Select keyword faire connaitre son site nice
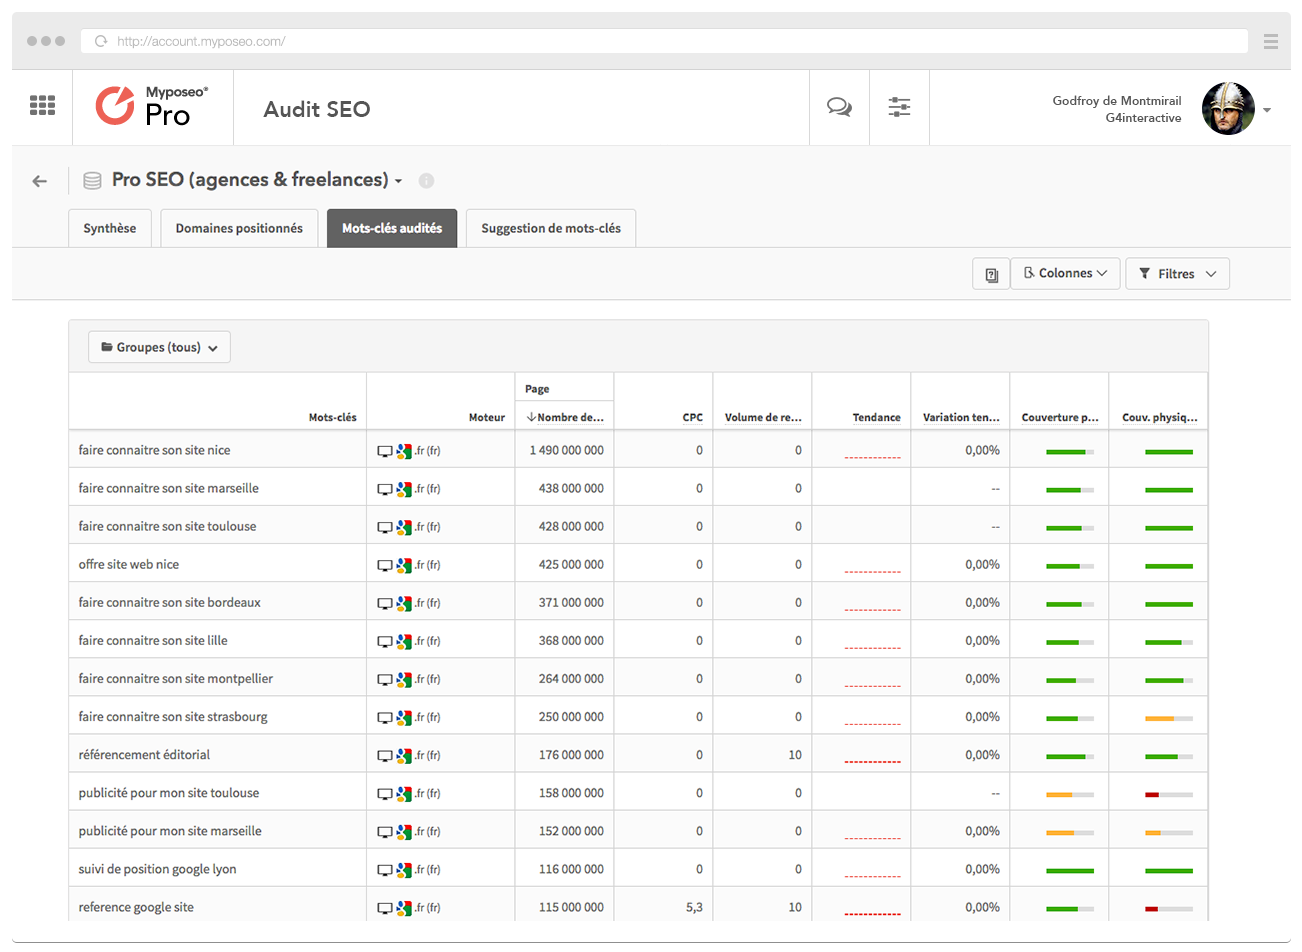1302x952 pixels. 154,450
